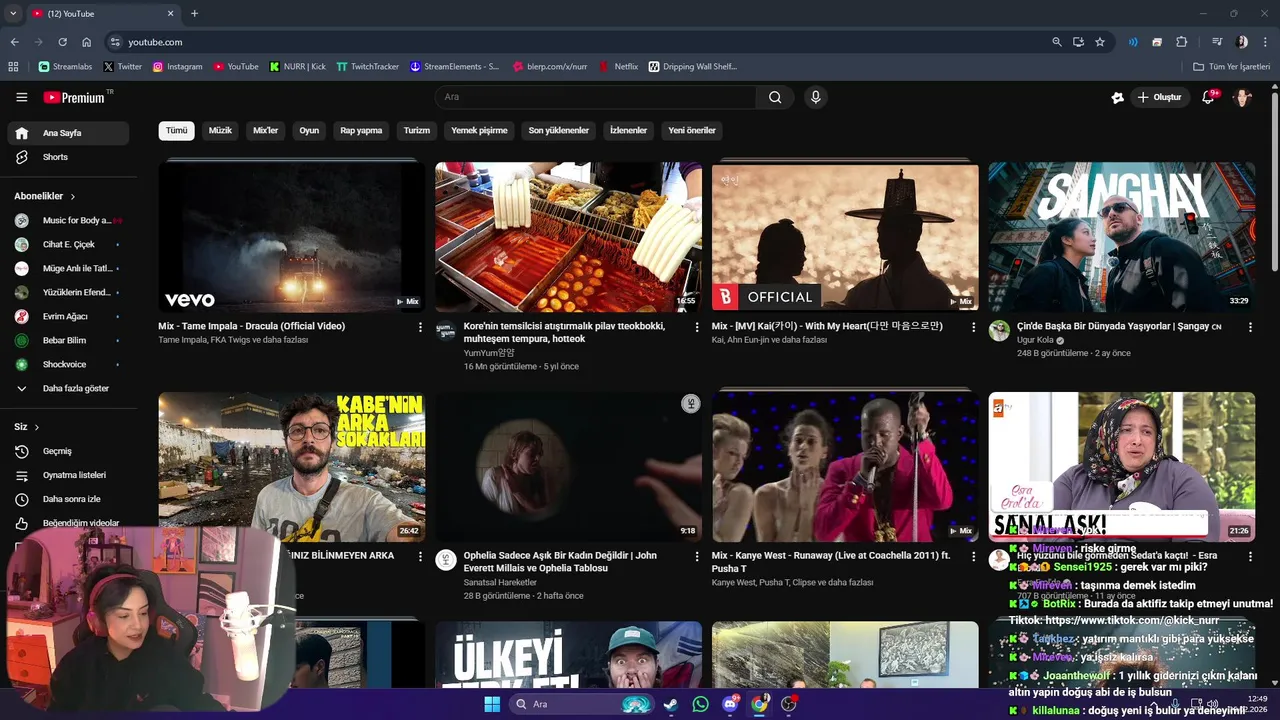
Task: Go to Chrome home page button
Action: tap(87, 42)
